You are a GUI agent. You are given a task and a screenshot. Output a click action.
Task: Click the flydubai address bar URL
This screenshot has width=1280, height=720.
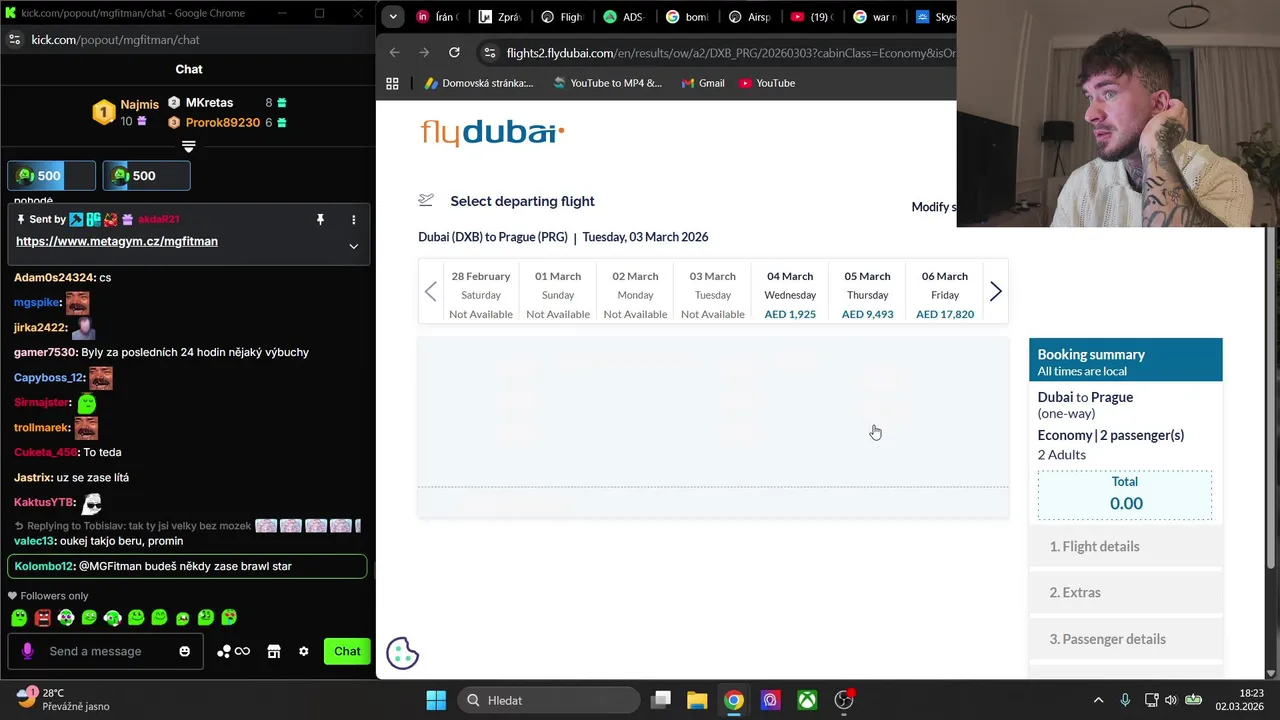pyautogui.click(x=730, y=53)
